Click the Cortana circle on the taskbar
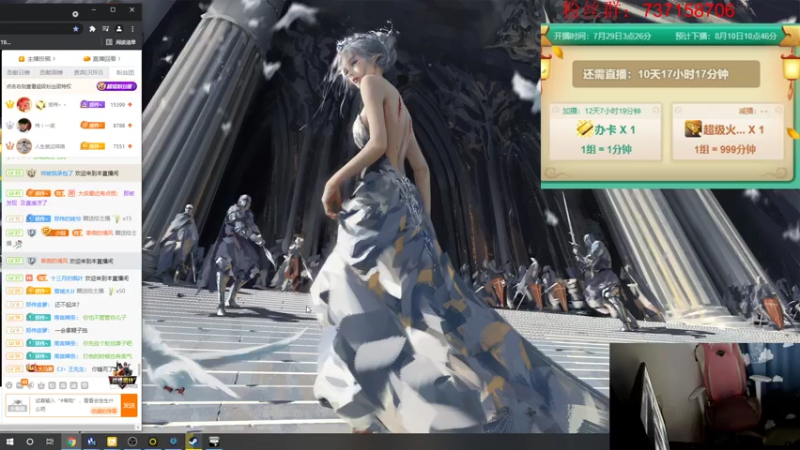 coord(30,441)
